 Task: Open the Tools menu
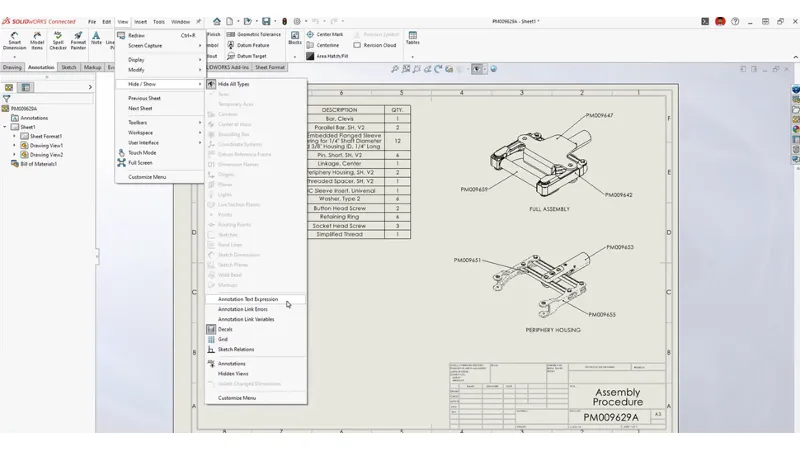coord(159,22)
